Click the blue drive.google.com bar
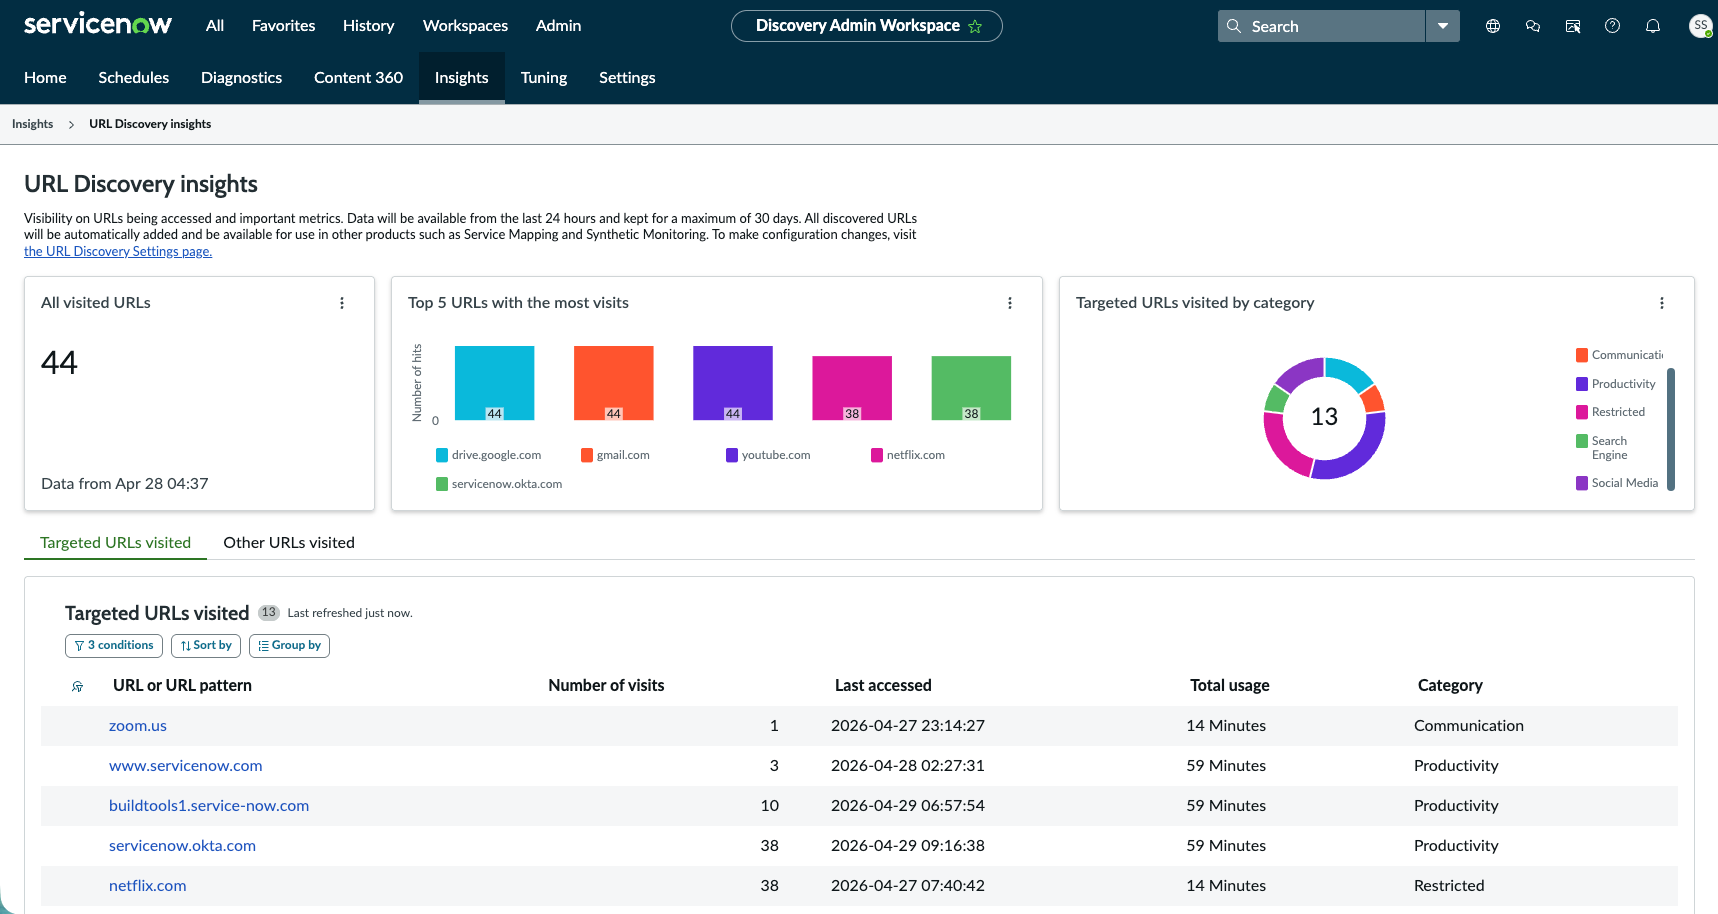This screenshot has height=914, width=1718. 494,383
